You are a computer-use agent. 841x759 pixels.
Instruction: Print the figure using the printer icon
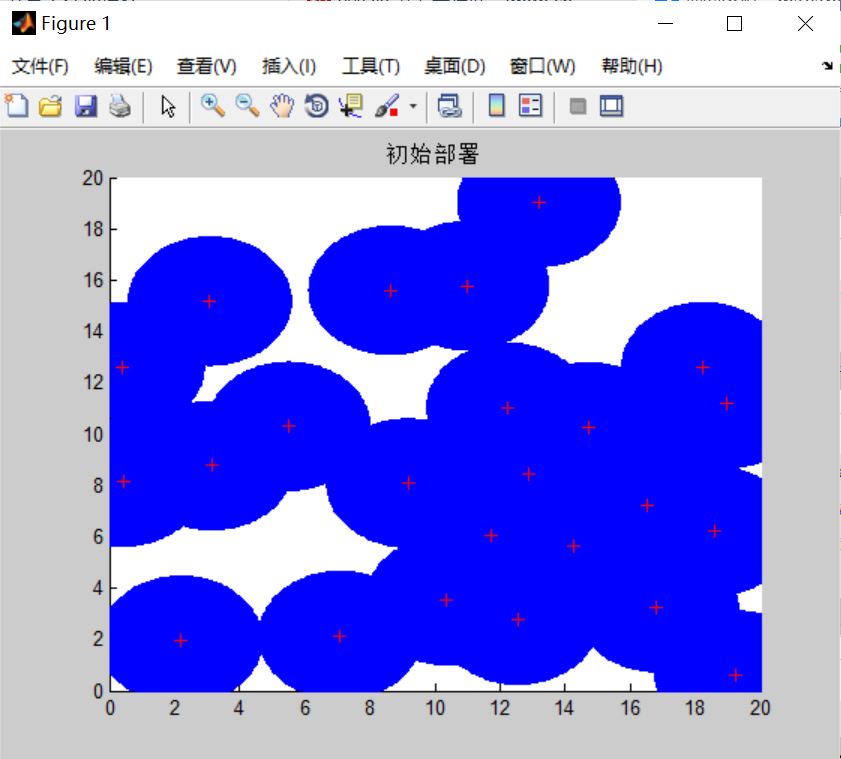[x=120, y=104]
